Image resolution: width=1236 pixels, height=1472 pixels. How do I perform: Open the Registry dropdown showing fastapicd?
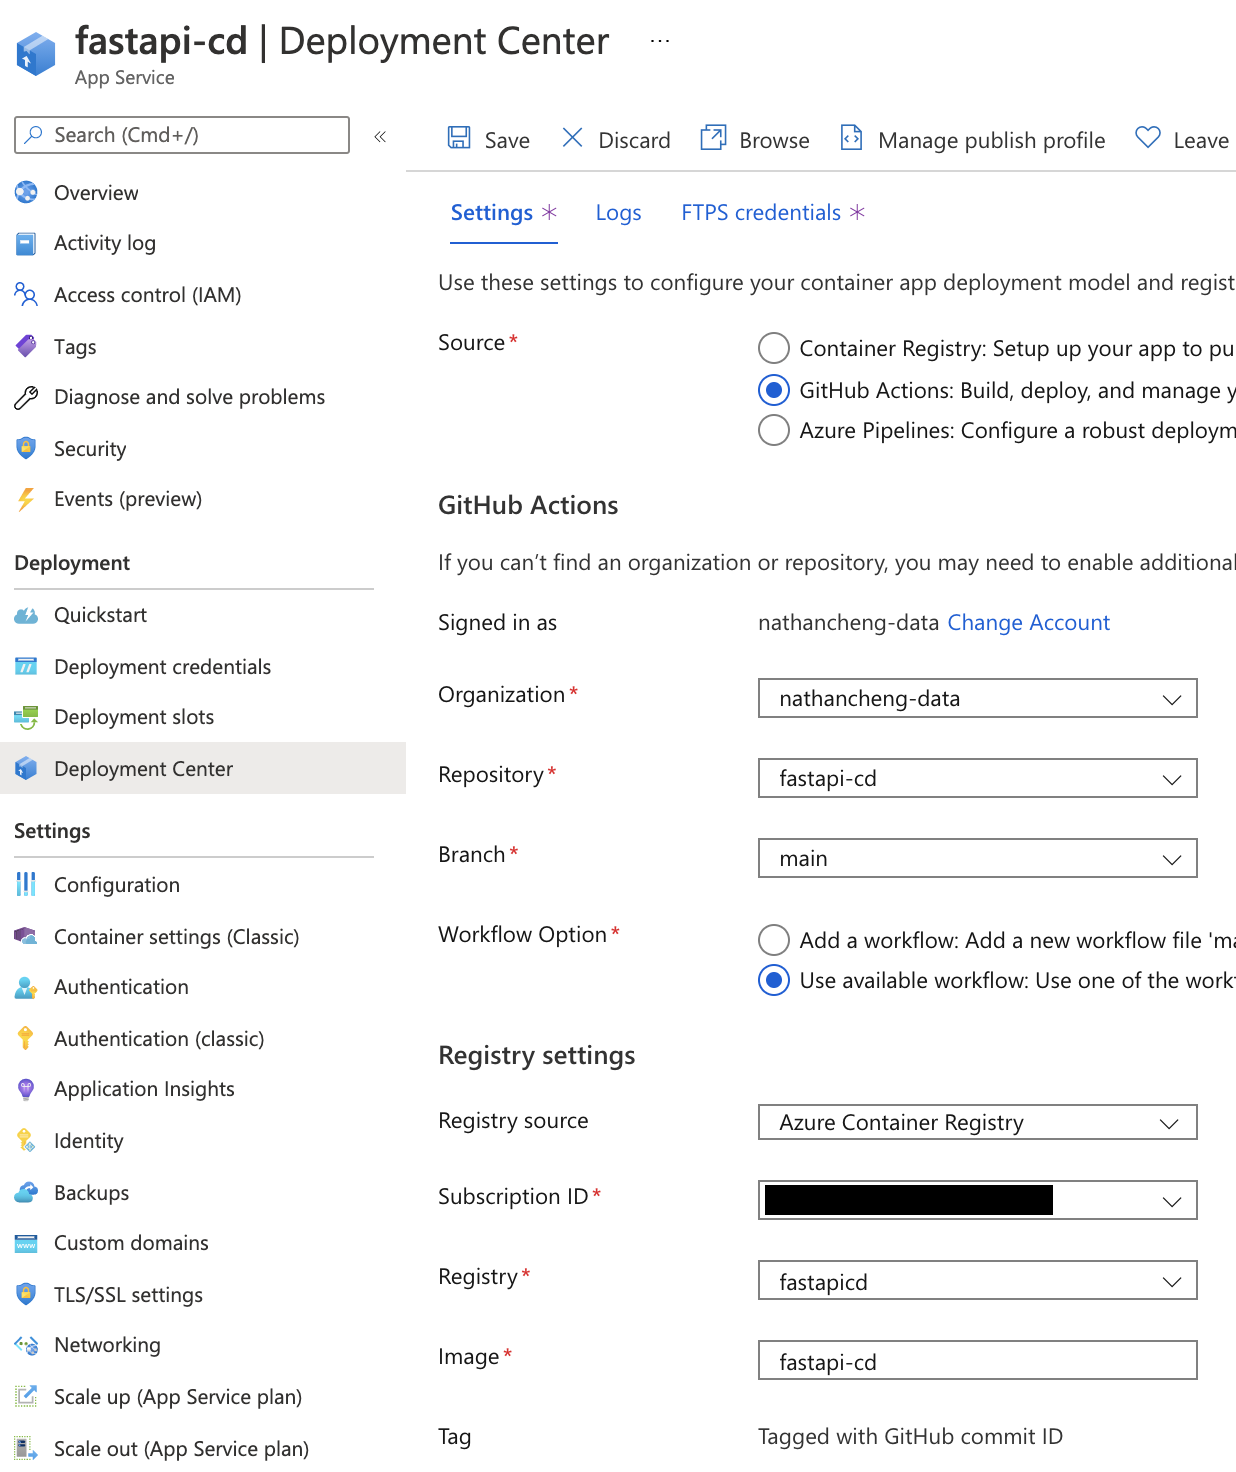tap(977, 1280)
